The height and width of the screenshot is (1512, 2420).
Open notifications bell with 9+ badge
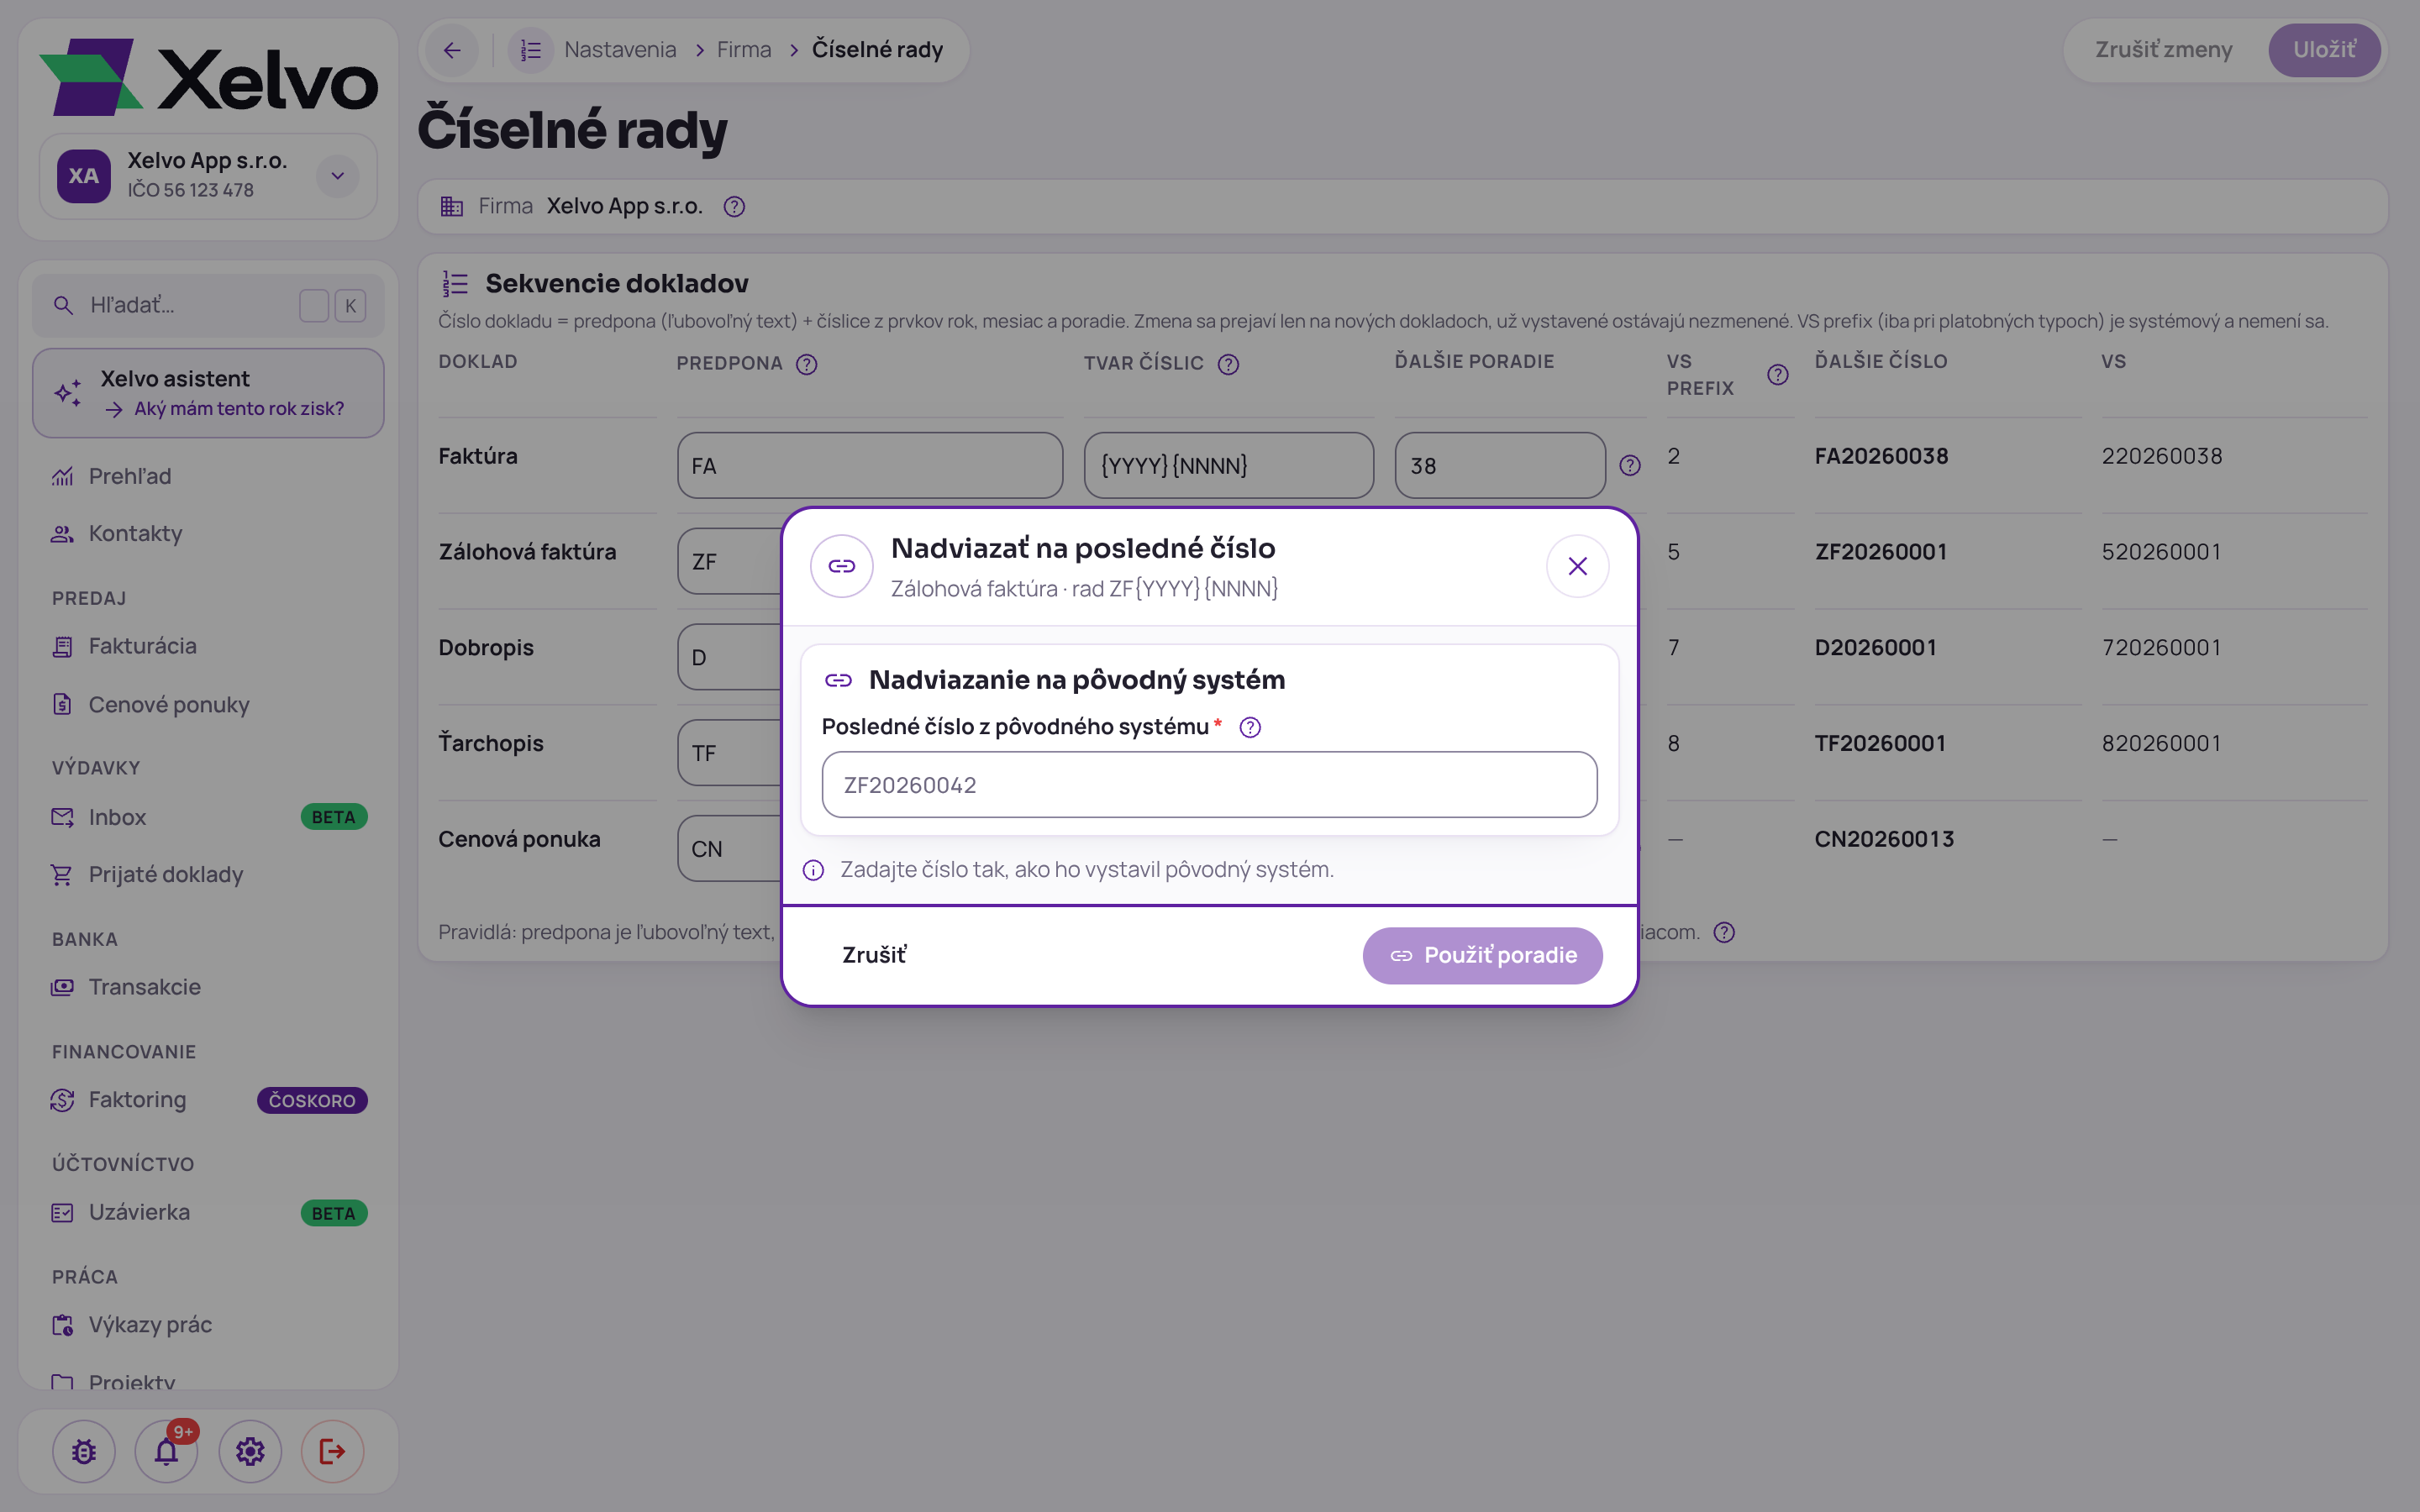(167, 1451)
